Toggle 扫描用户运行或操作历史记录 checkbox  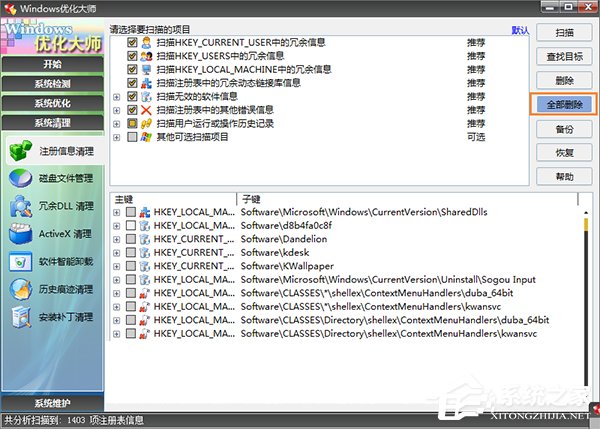click(x=132, y=123)
